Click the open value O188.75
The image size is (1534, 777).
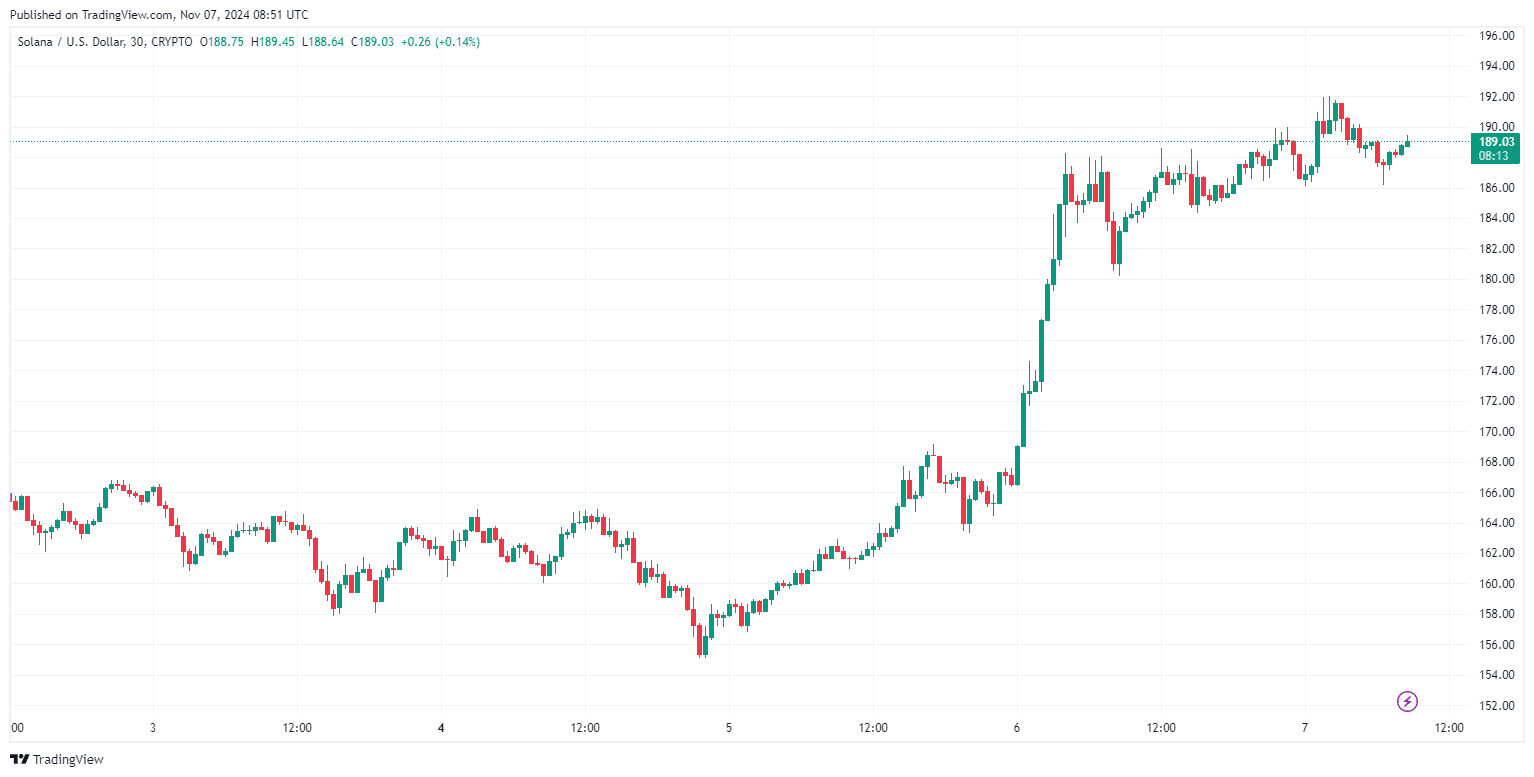[223, 42]
